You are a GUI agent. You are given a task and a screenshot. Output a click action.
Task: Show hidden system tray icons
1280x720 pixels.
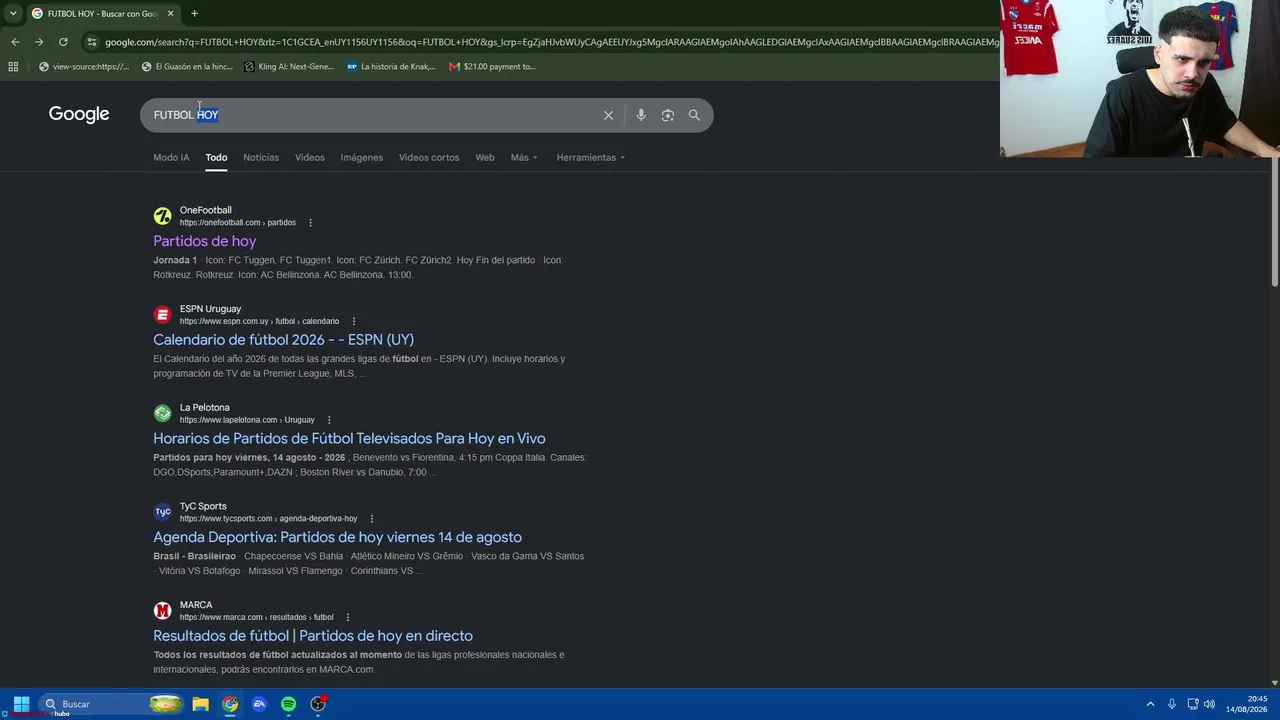coord(1150,704)
